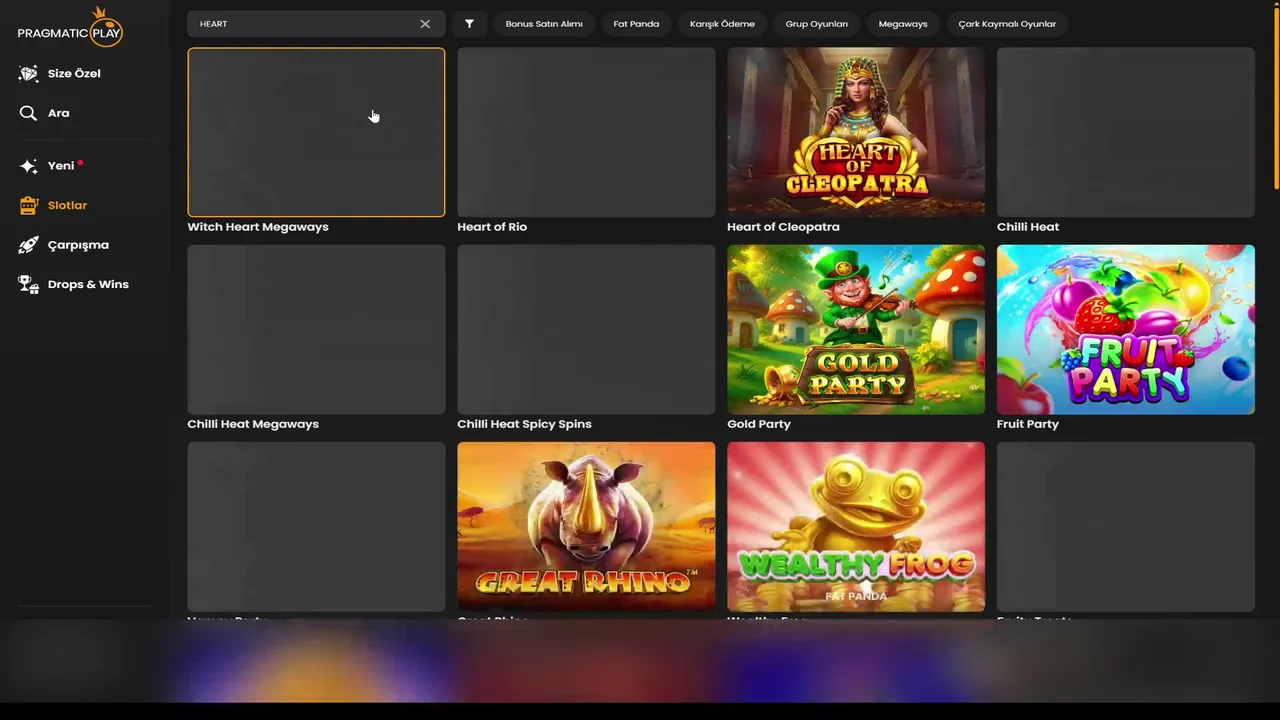Launch Heart of Cleopatra thumbnail
The image size is (1280, 720).
856,132
